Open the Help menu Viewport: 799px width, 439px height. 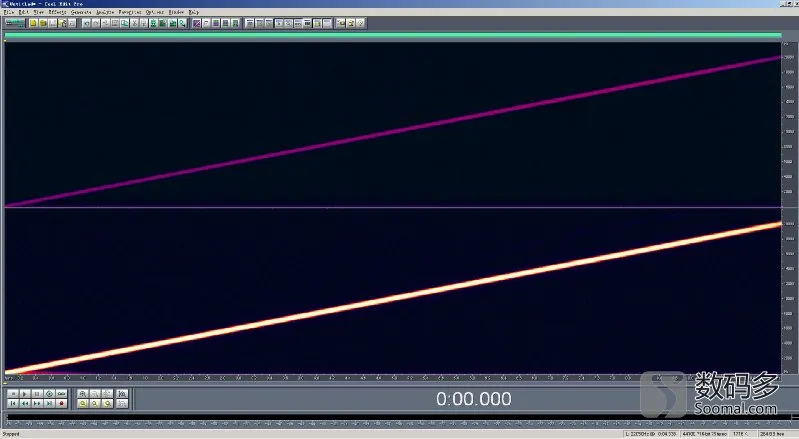click(x=194, y=12)
